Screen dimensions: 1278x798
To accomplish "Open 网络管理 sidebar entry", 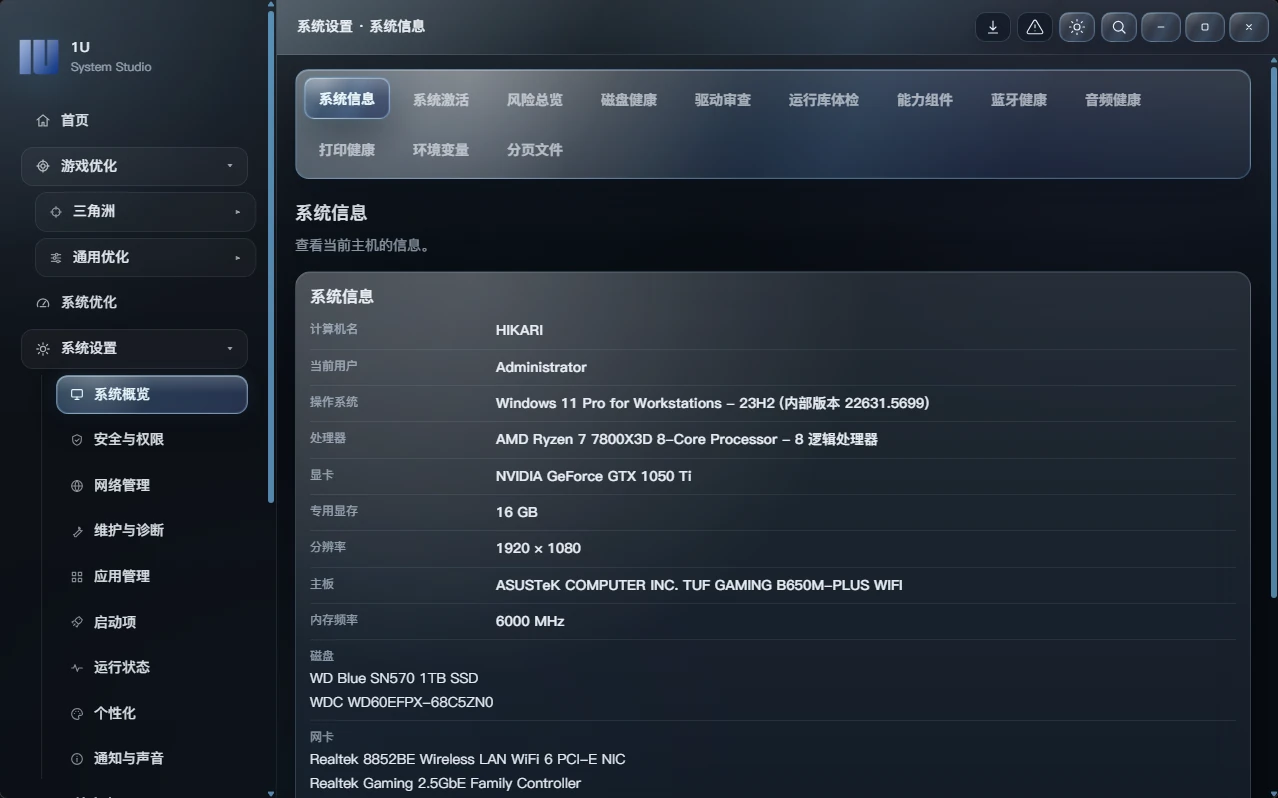I will coord(151,486).
